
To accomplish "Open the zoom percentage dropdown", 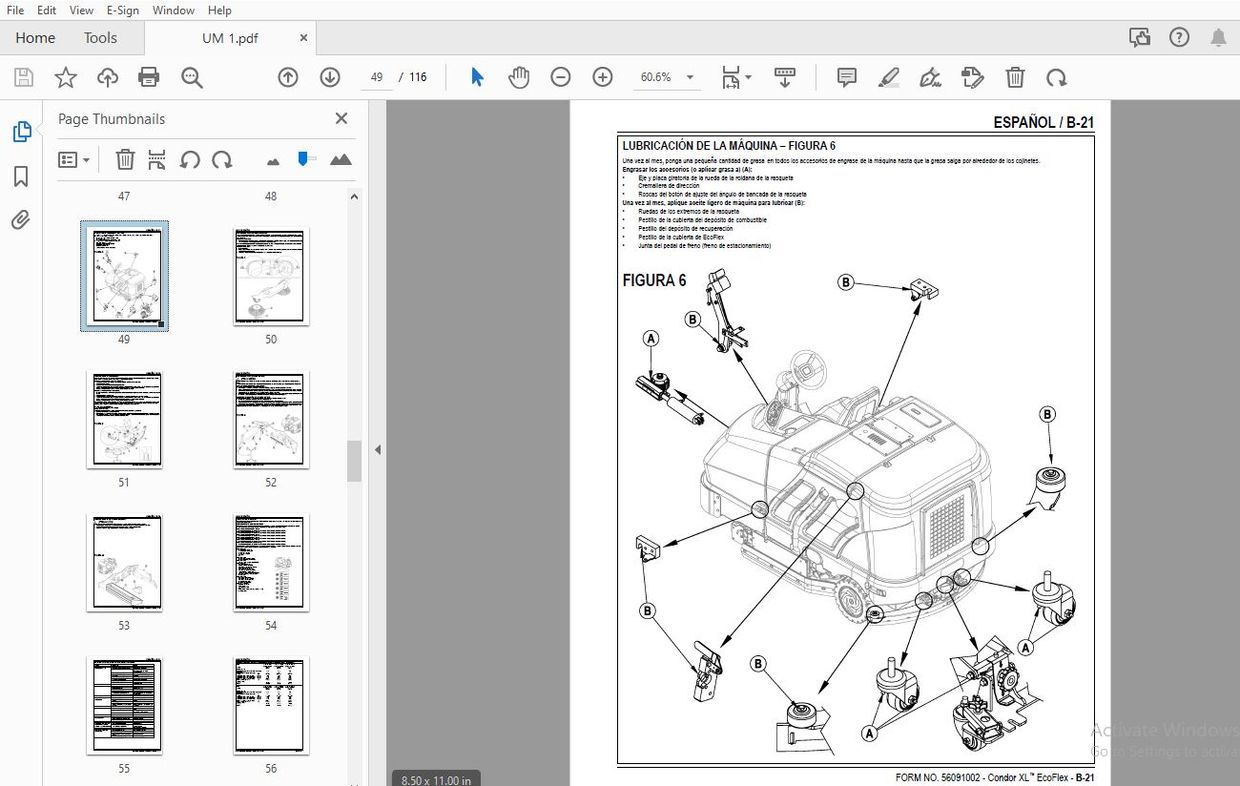I will [x=689, y=76].
